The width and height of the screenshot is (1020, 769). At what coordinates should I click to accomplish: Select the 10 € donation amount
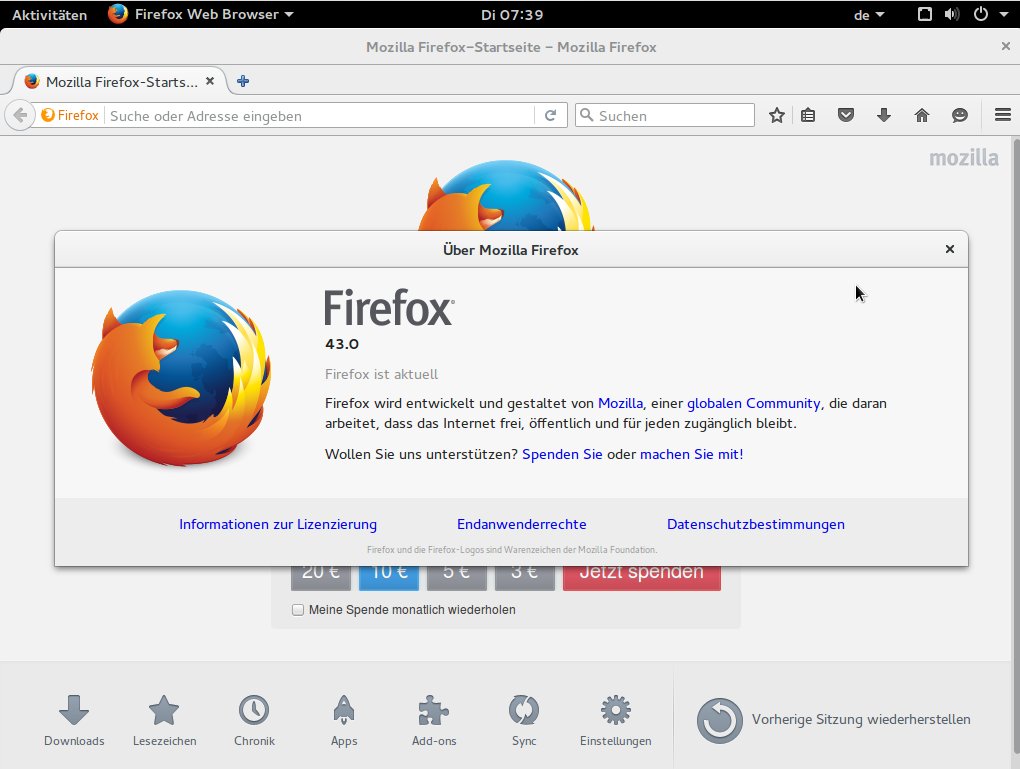coord(389,578)
